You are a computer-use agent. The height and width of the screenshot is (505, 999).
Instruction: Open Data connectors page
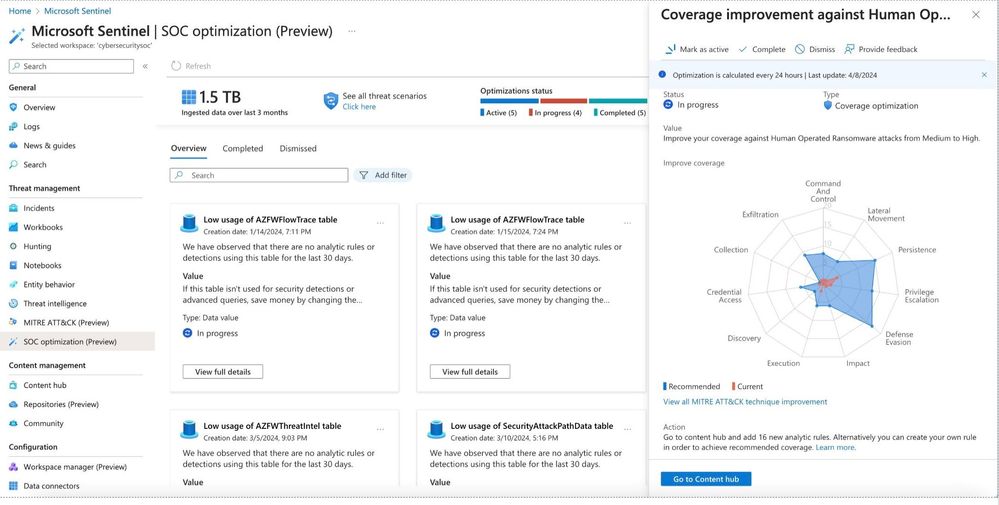(x=51, y=486)
